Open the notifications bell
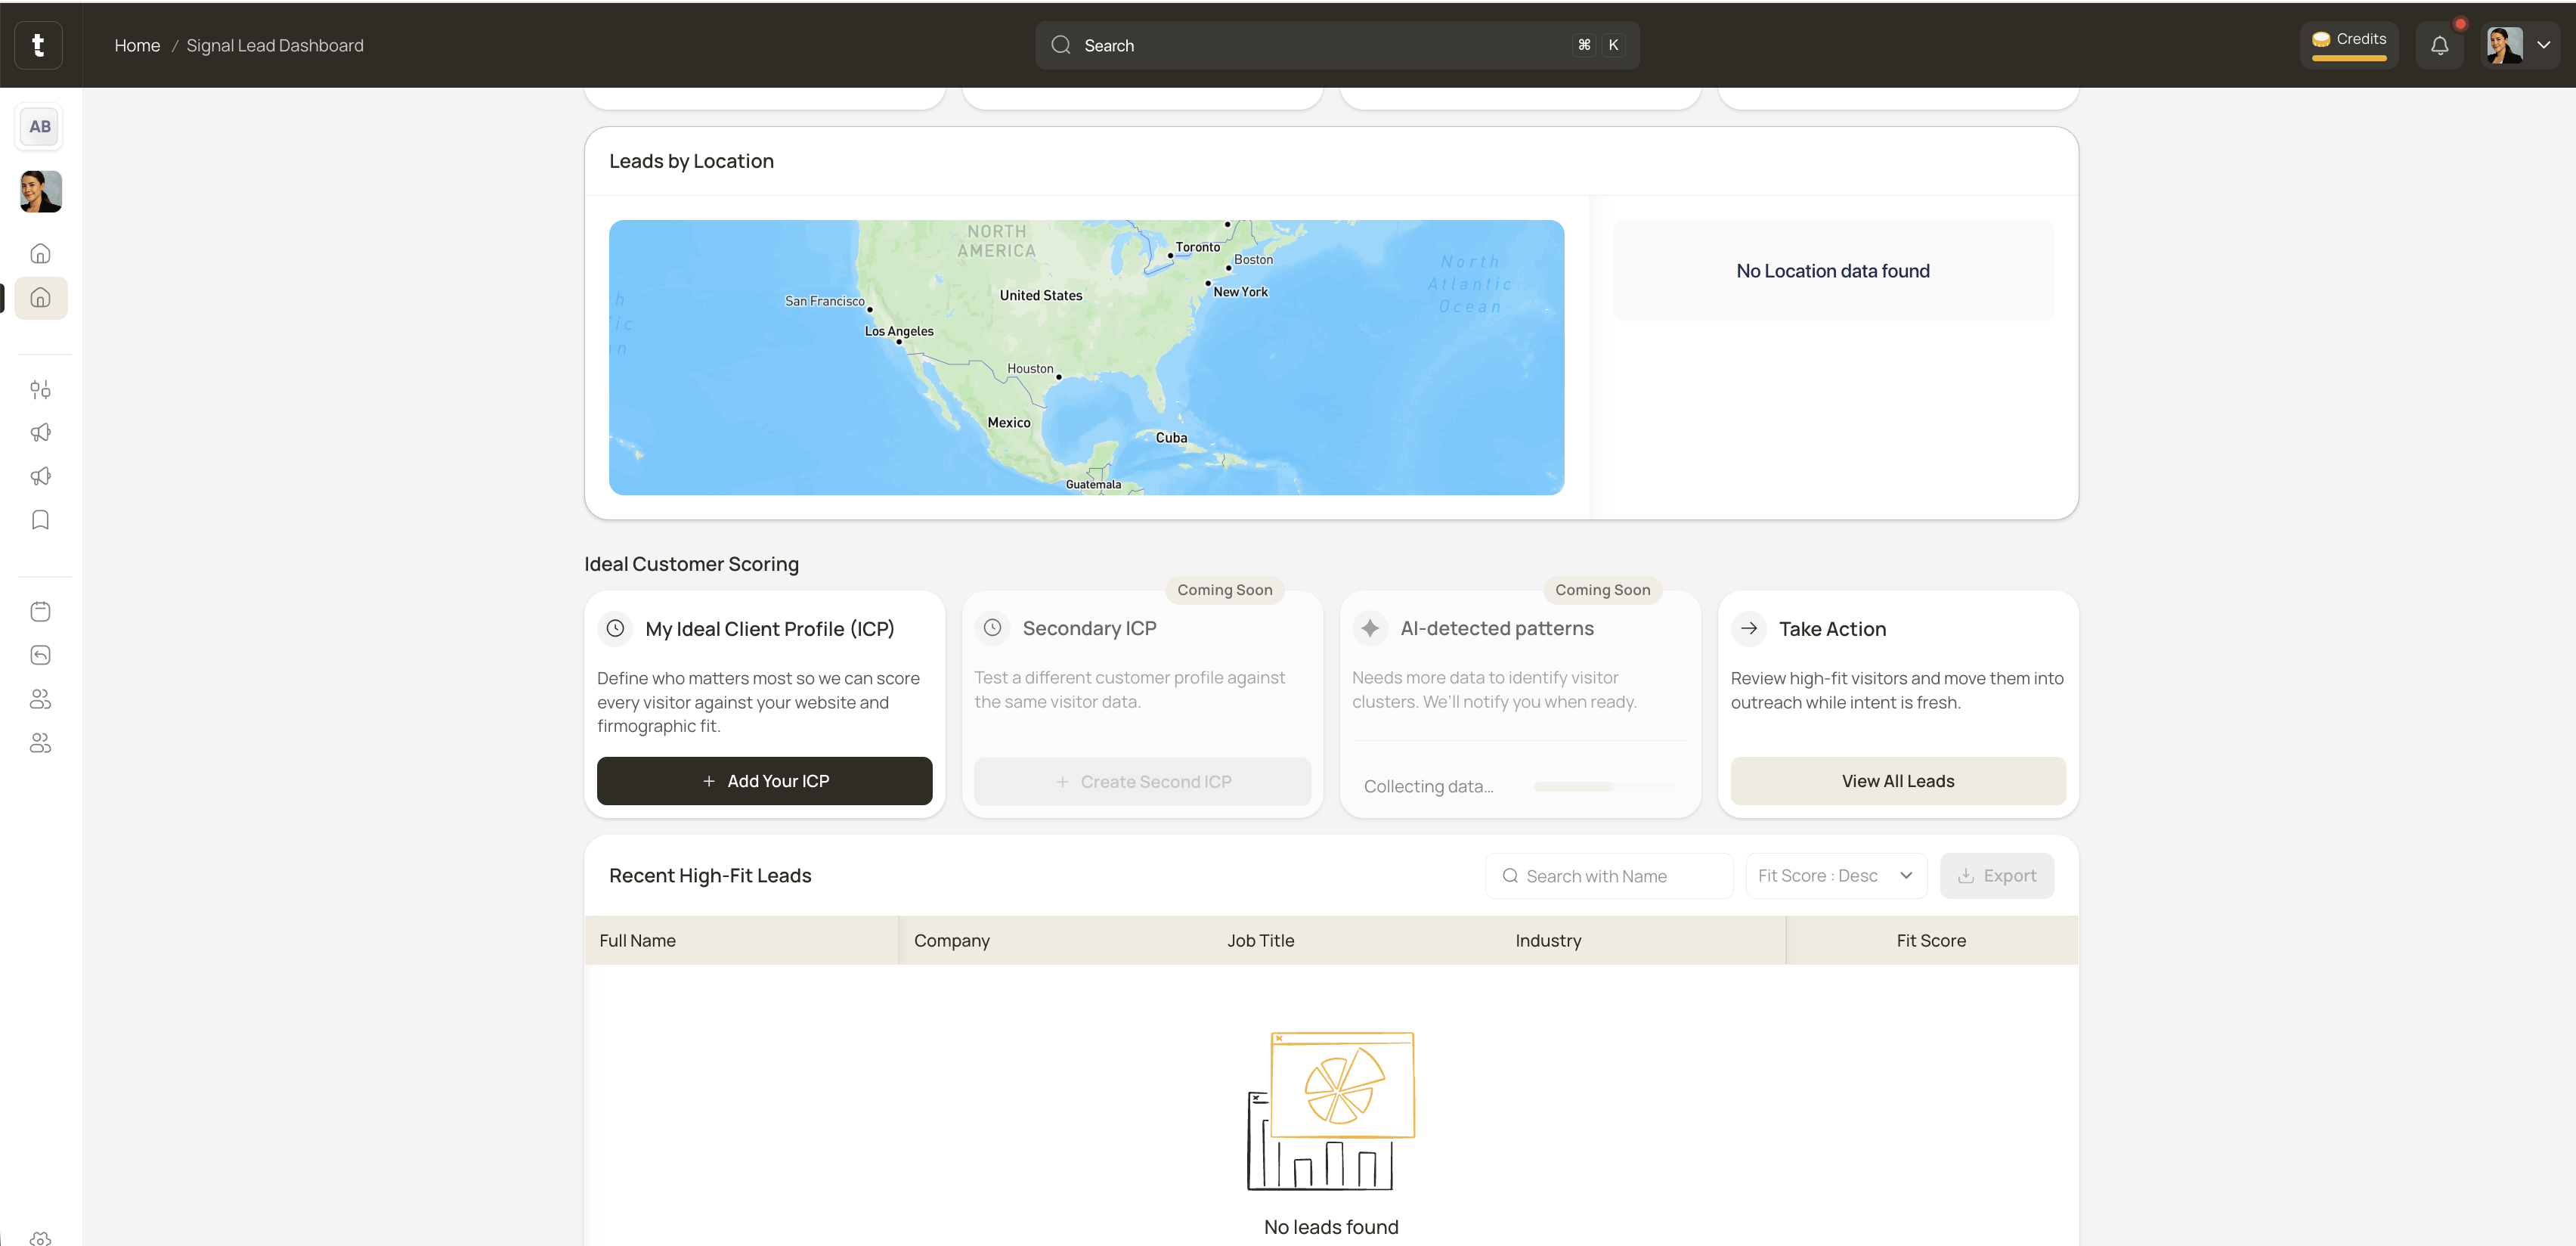This screenshot has height=1246, width=2576. tap(2440, 45)
